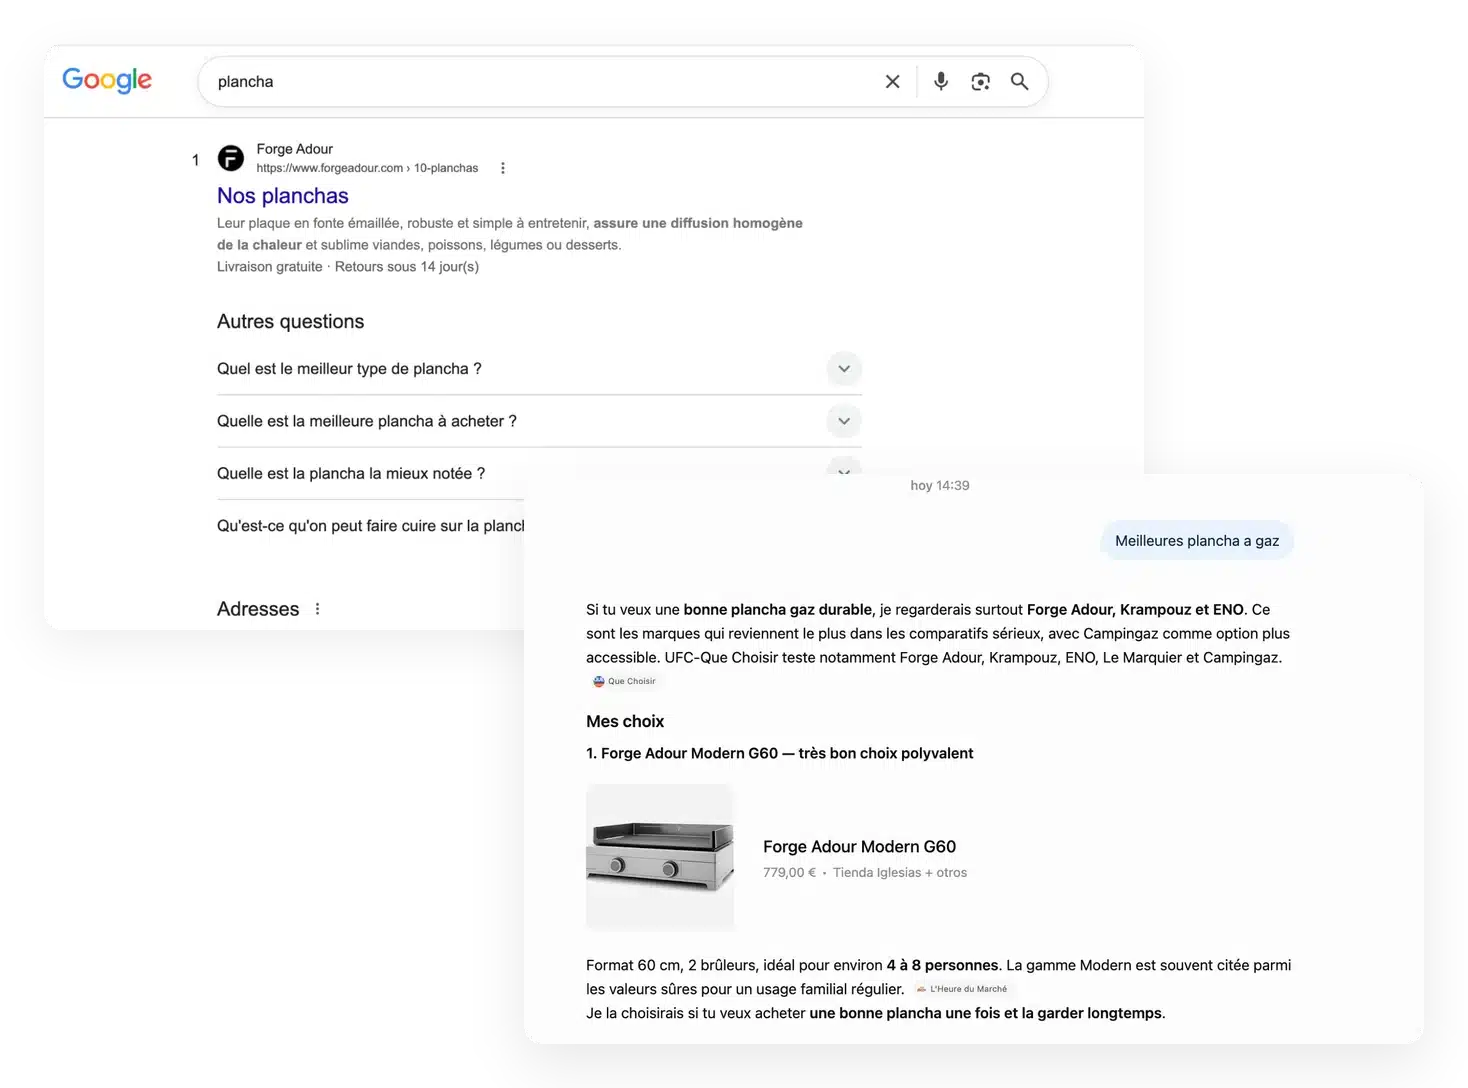Open Google Lens image search icon
This screenshot has width=1468, height=1088.
[981, 82]
